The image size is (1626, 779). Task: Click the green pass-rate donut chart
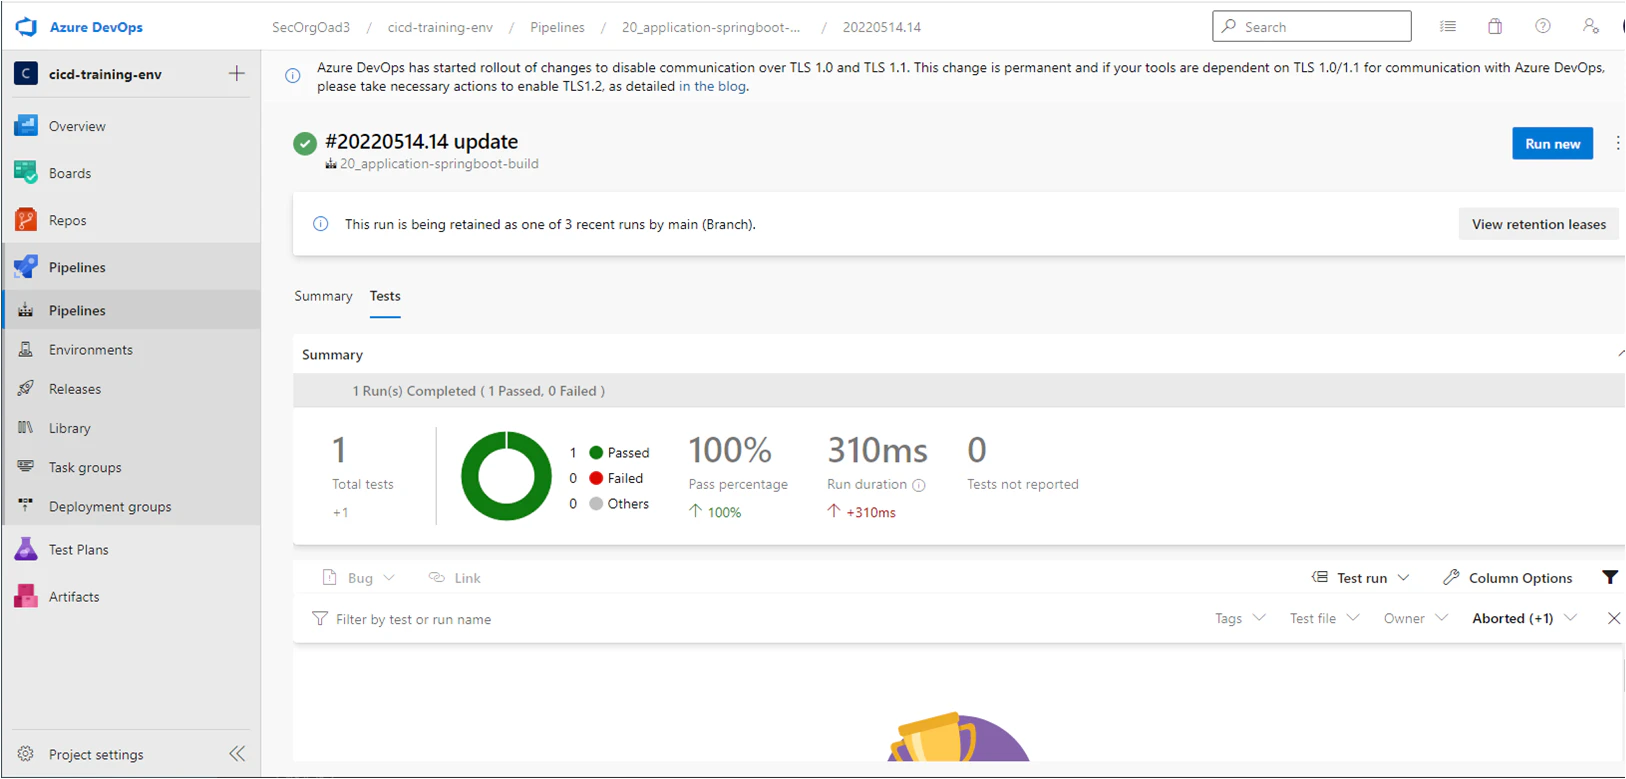pyautogui.click(x=506, y=476)
